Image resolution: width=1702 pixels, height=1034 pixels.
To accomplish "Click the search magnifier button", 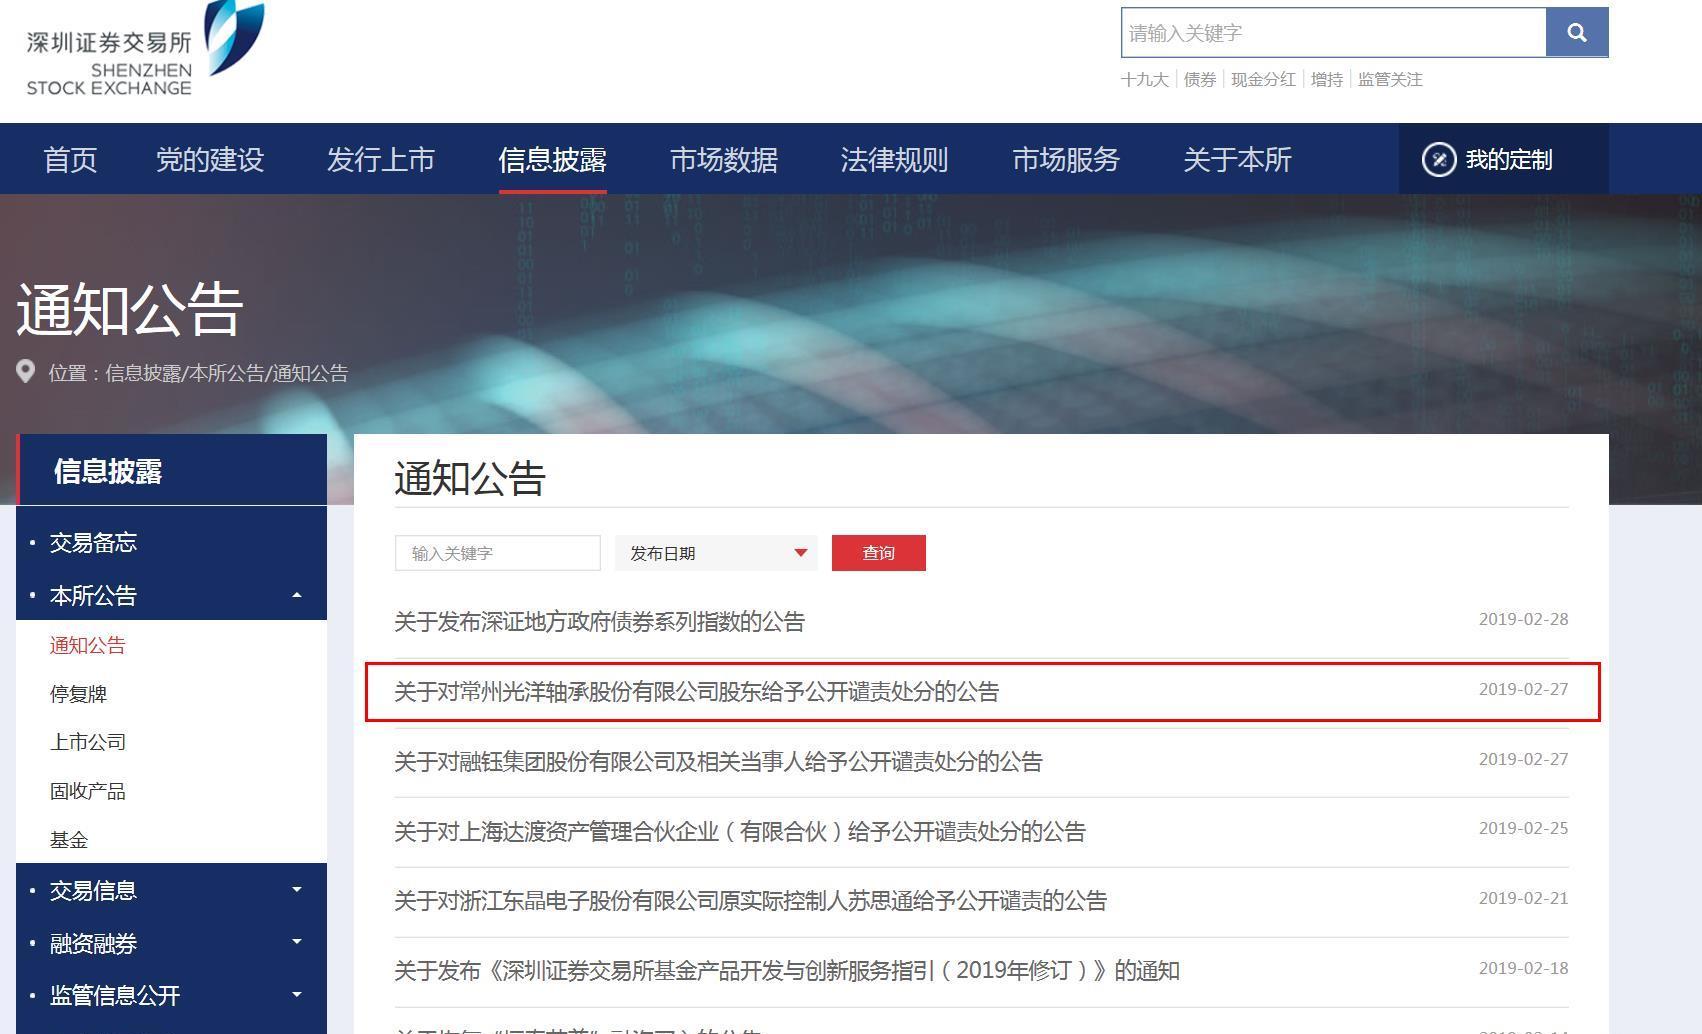I will (1577, 33).
